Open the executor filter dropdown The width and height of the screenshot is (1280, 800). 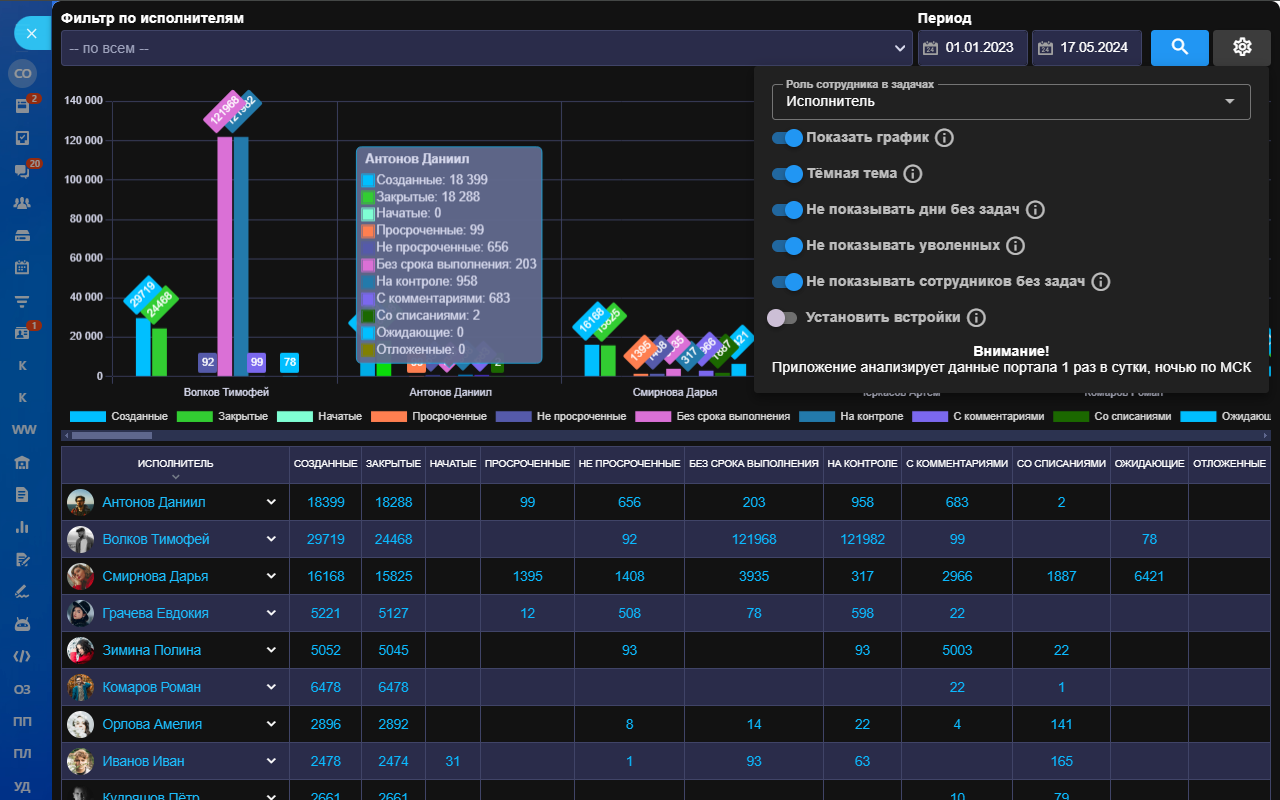(486, 48)
